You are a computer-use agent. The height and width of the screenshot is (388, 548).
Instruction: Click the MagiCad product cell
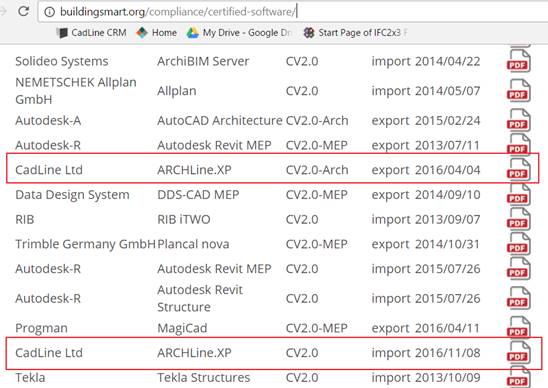pos(182,329)
